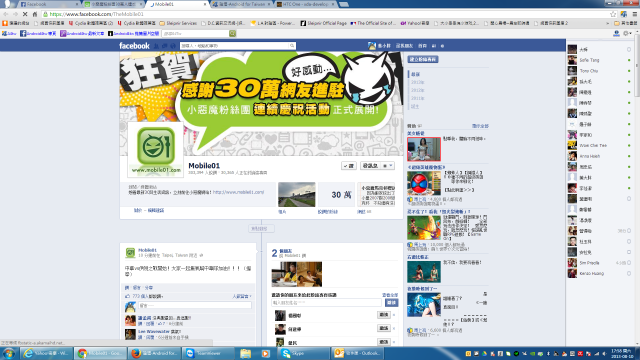Click the browser forward arrow
Viewport: 640px width, 360px height.
tap(16, 14)
